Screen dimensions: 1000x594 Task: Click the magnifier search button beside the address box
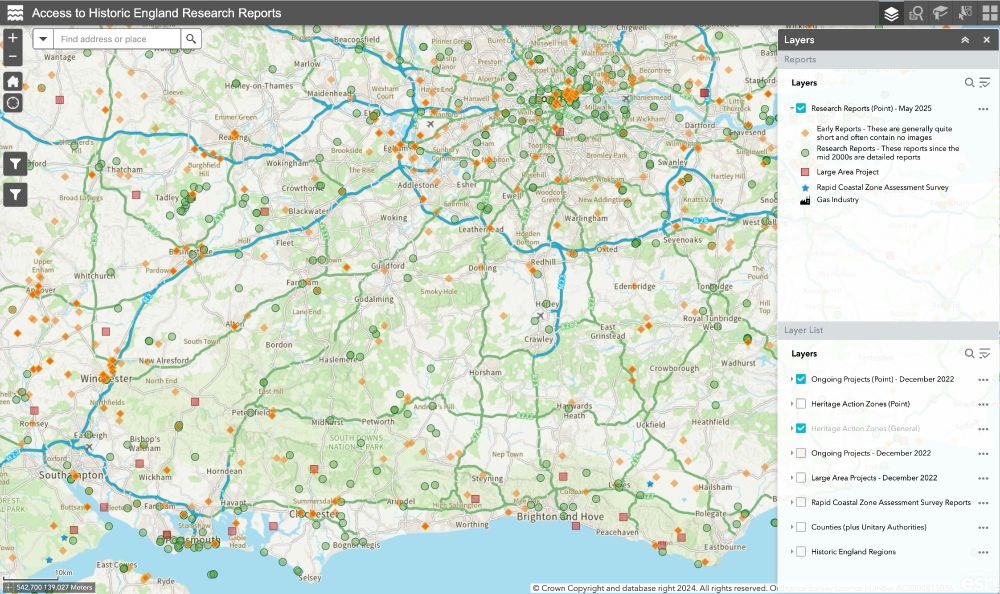(191, 39)
